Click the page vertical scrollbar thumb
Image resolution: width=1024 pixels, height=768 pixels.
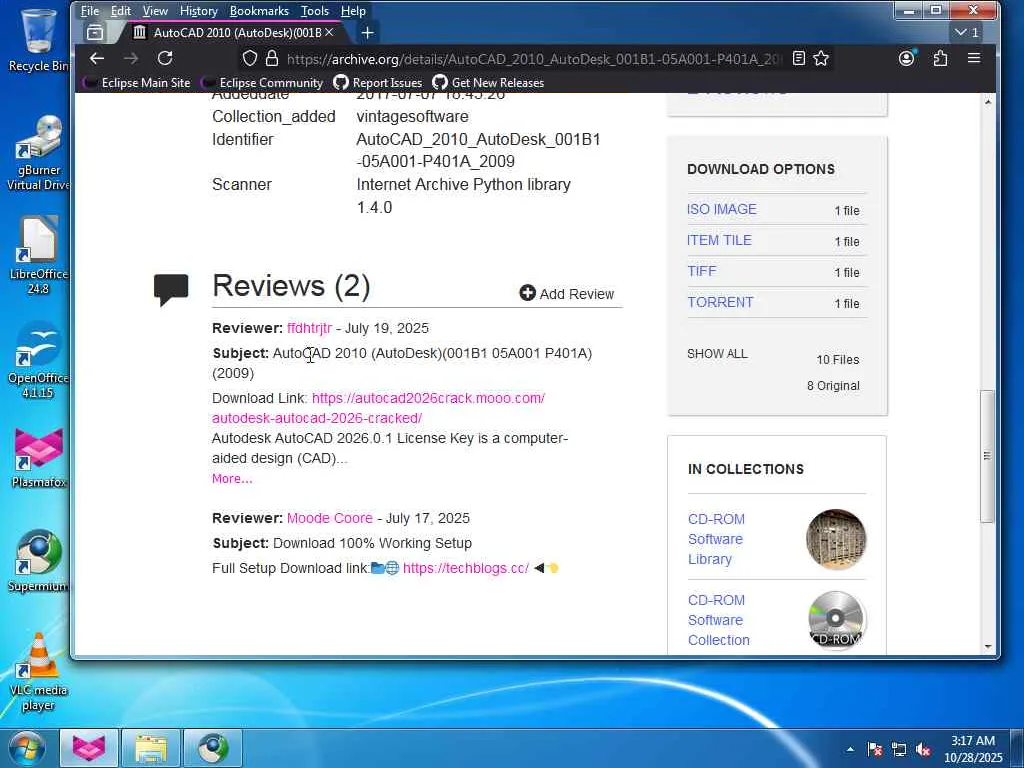coord(987,456)
